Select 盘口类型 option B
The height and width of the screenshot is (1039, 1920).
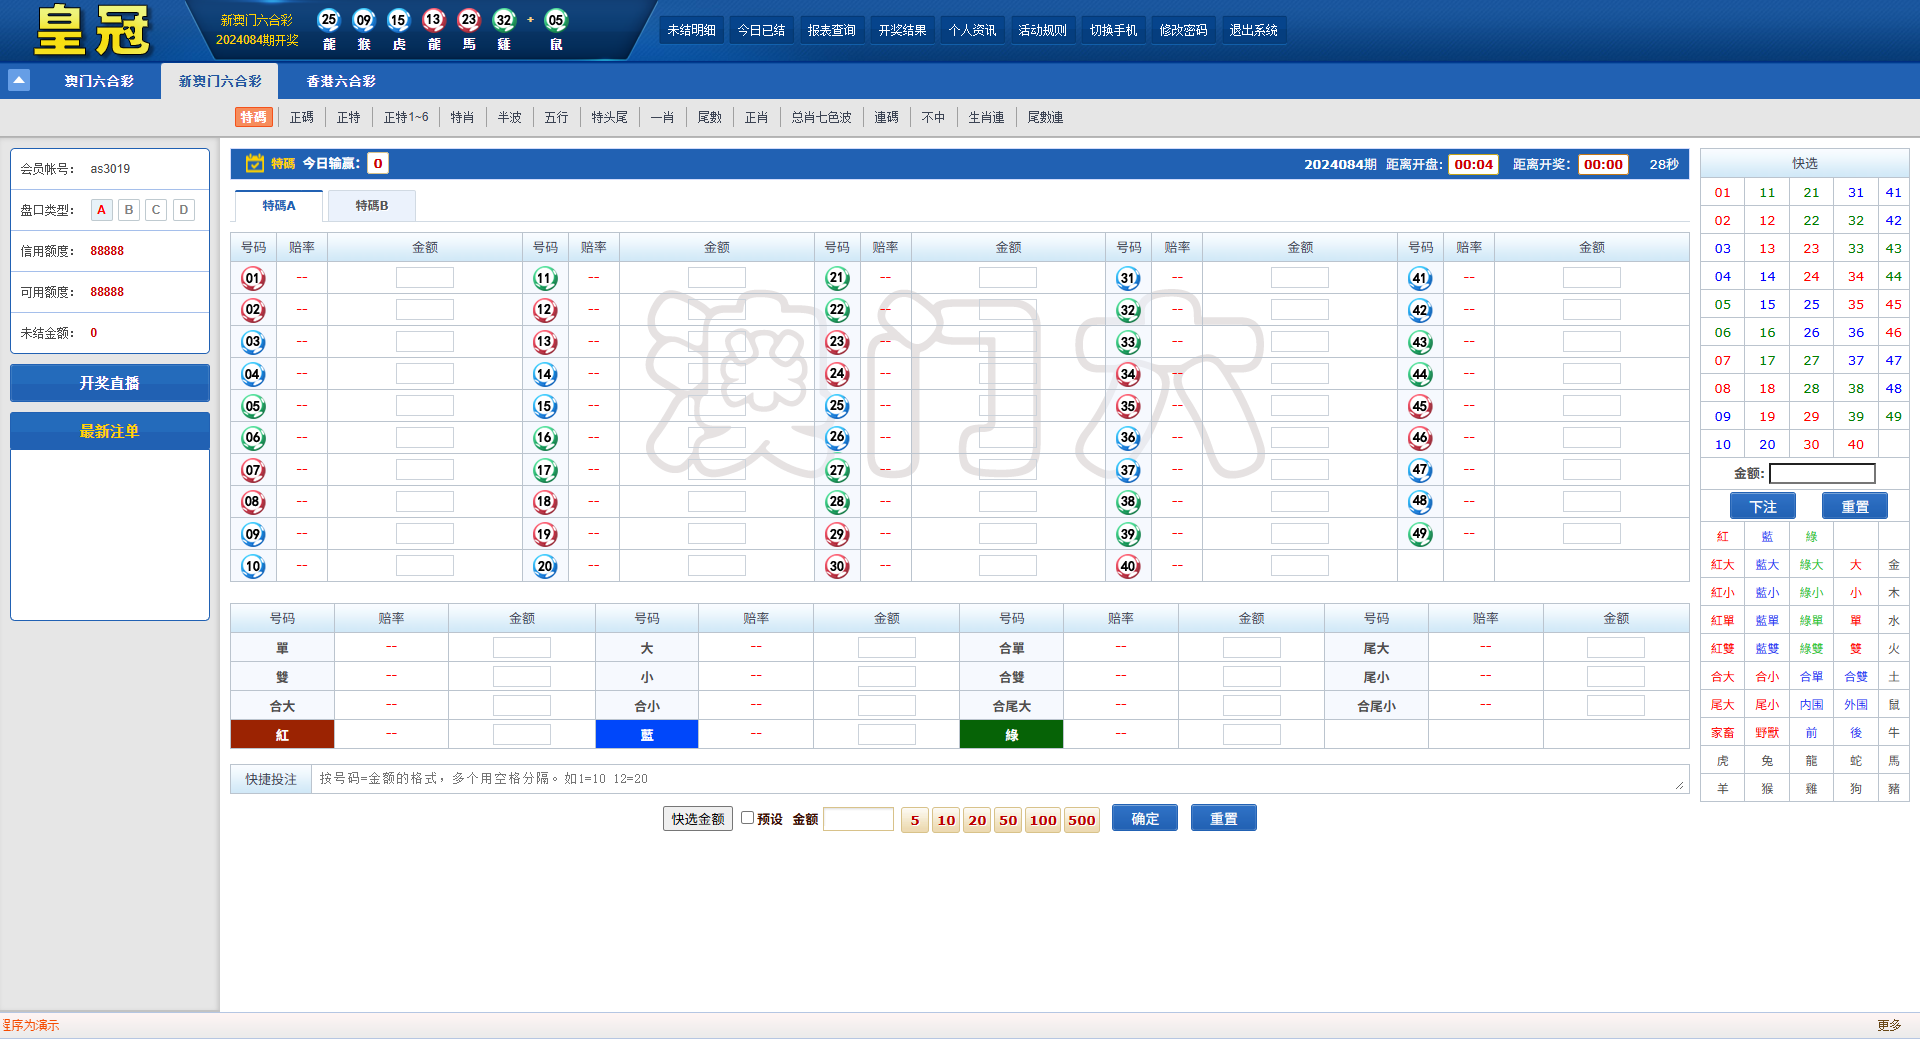point(128,210)
